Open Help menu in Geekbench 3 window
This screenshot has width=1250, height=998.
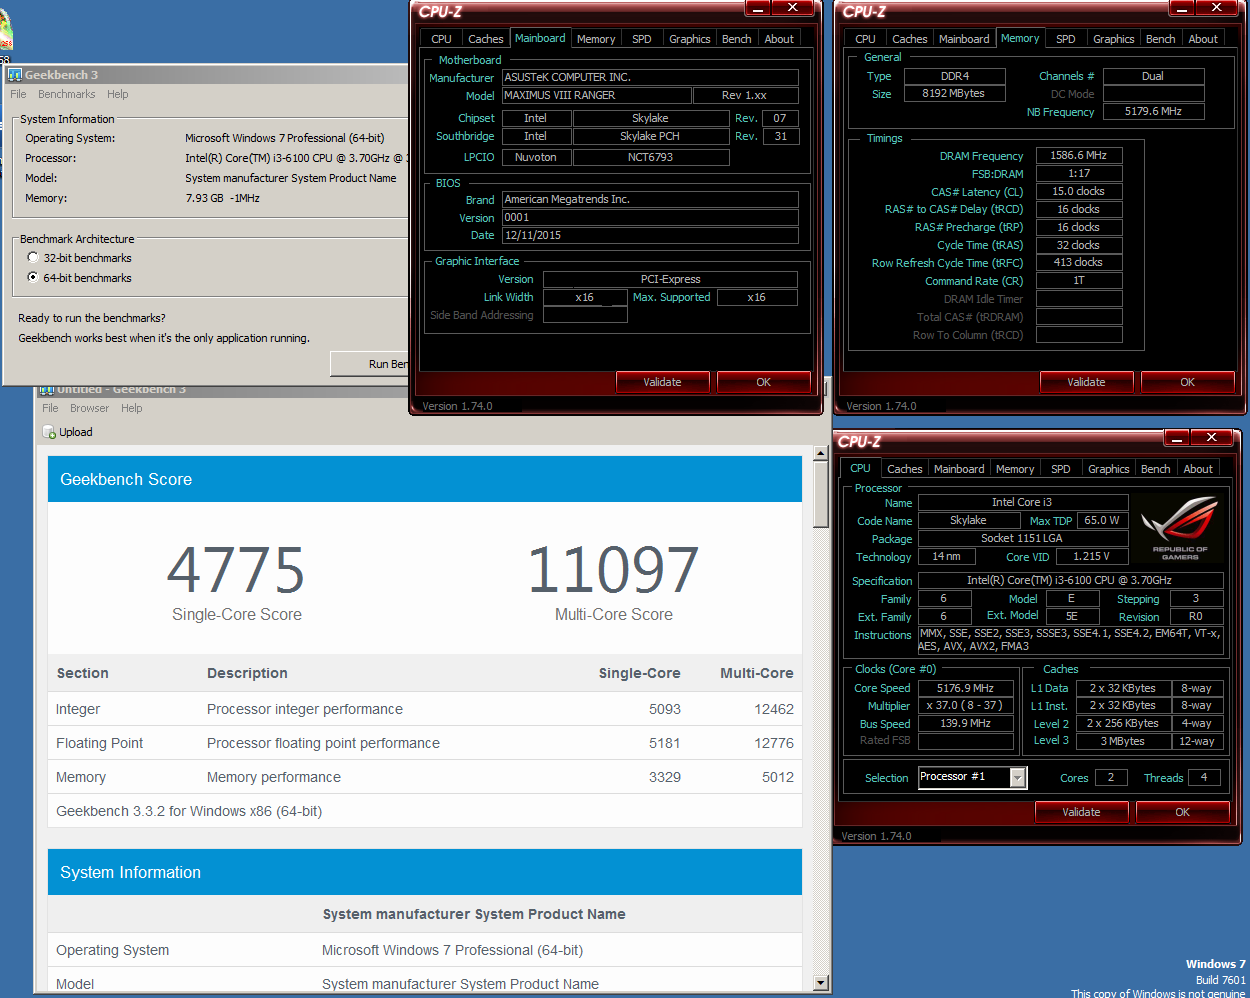point(118,94)
